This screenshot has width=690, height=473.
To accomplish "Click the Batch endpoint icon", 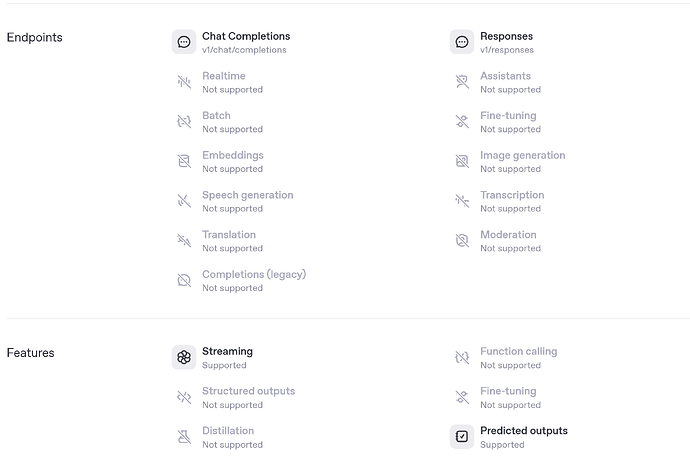I will [x=184, y=121].
